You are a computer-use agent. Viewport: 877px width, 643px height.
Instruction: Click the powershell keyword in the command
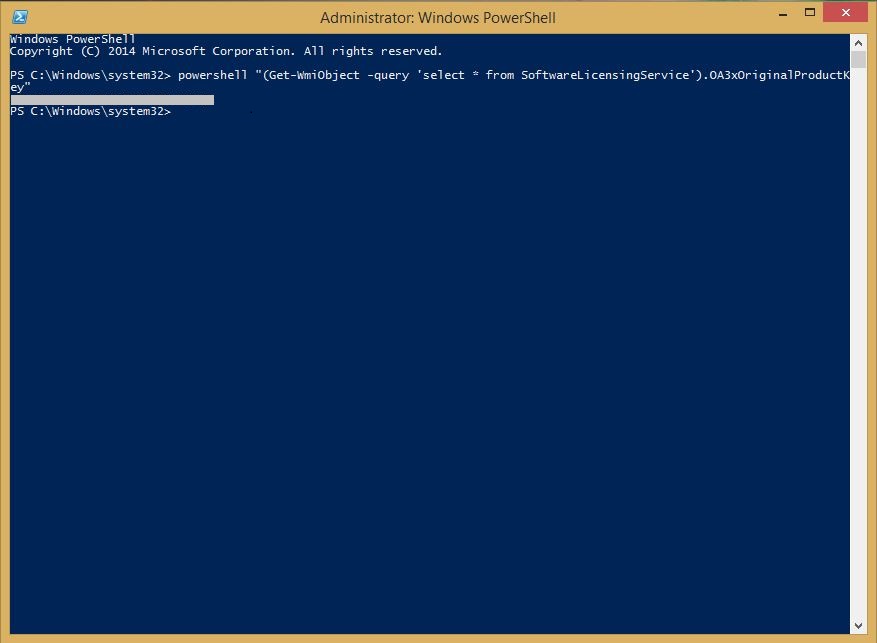coord(214,74)
